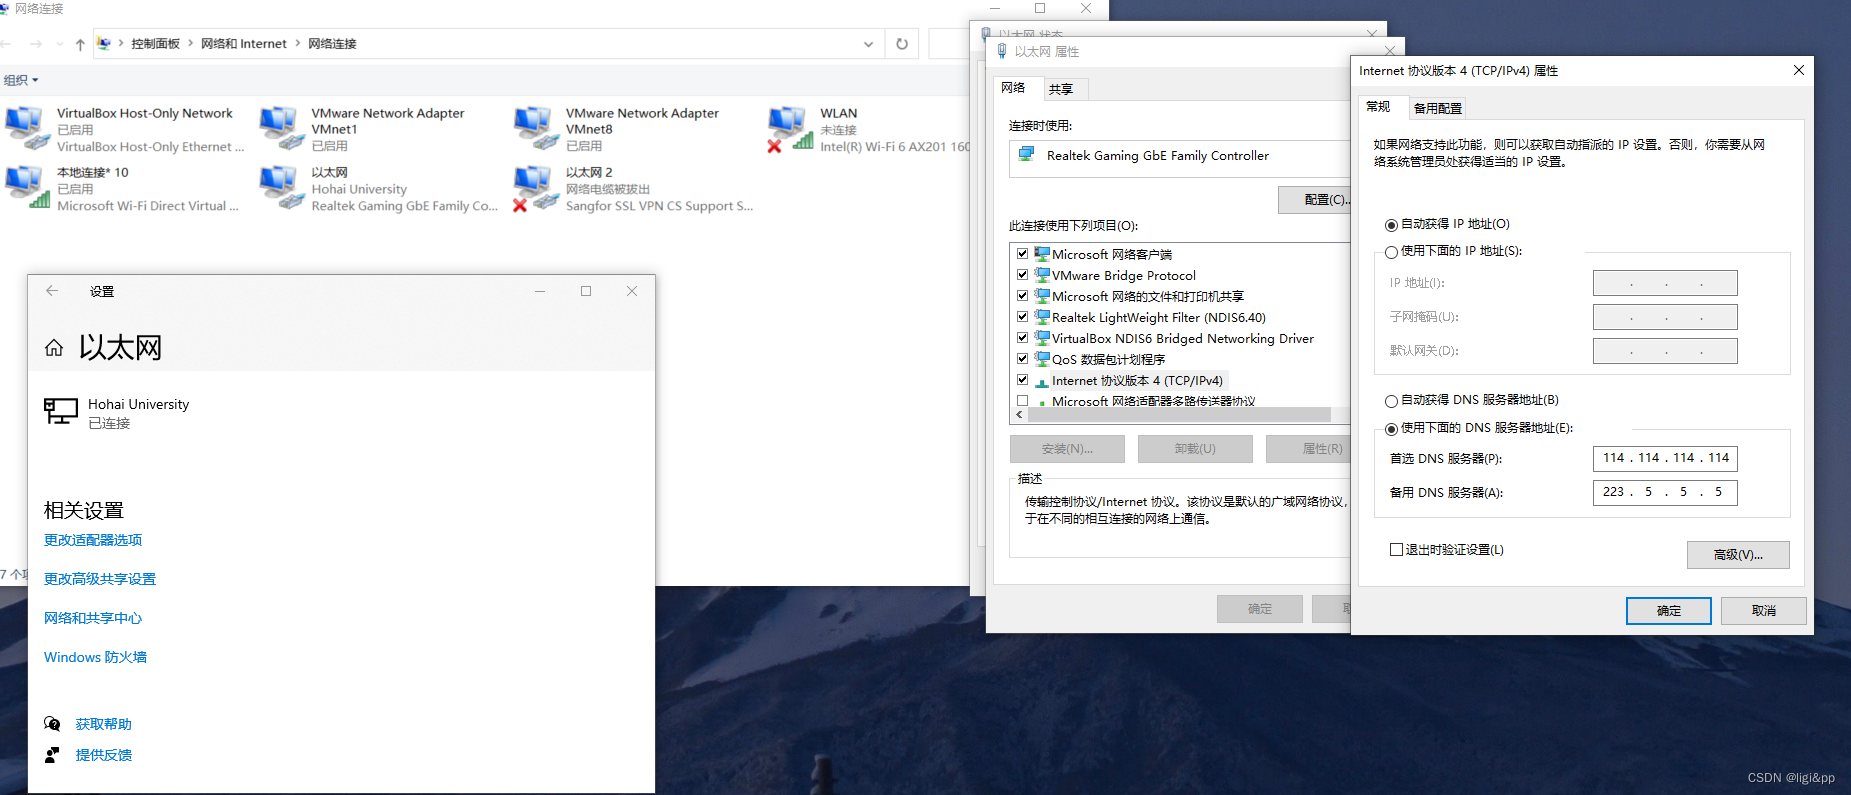The width and height of the screenshot is (1851, 795).
Task: Select 使用下面的 DNS 服务器地址 radio button
Action: coord(1391,429)
